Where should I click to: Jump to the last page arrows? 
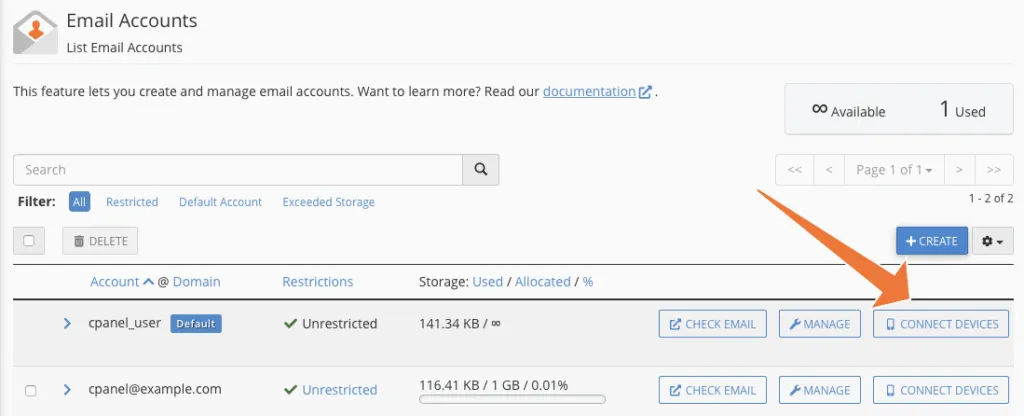[993, 170]
